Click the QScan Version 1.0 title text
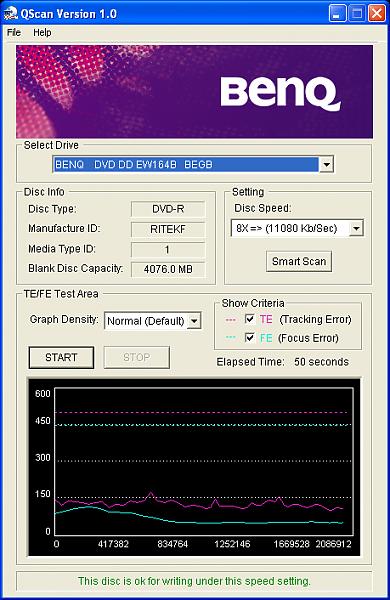This screenshot has width=390, height=600. pos(69,14)
